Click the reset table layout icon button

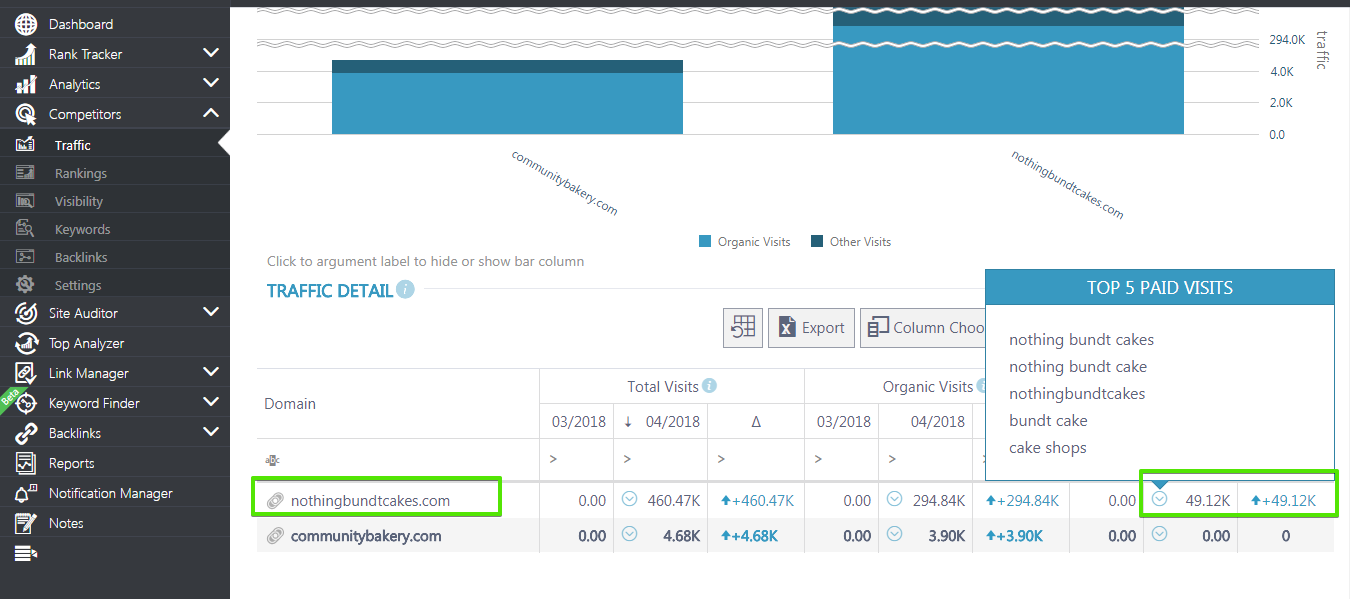743,328
